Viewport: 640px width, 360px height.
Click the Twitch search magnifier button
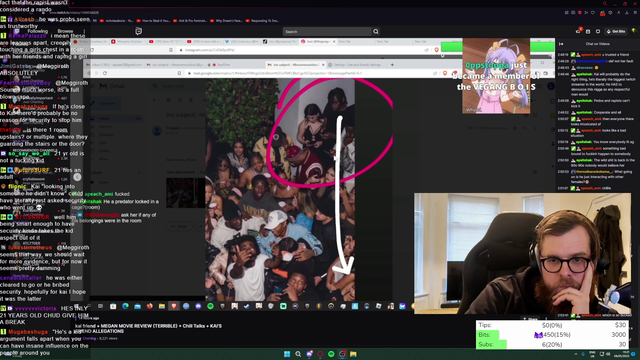pos(376,31)
